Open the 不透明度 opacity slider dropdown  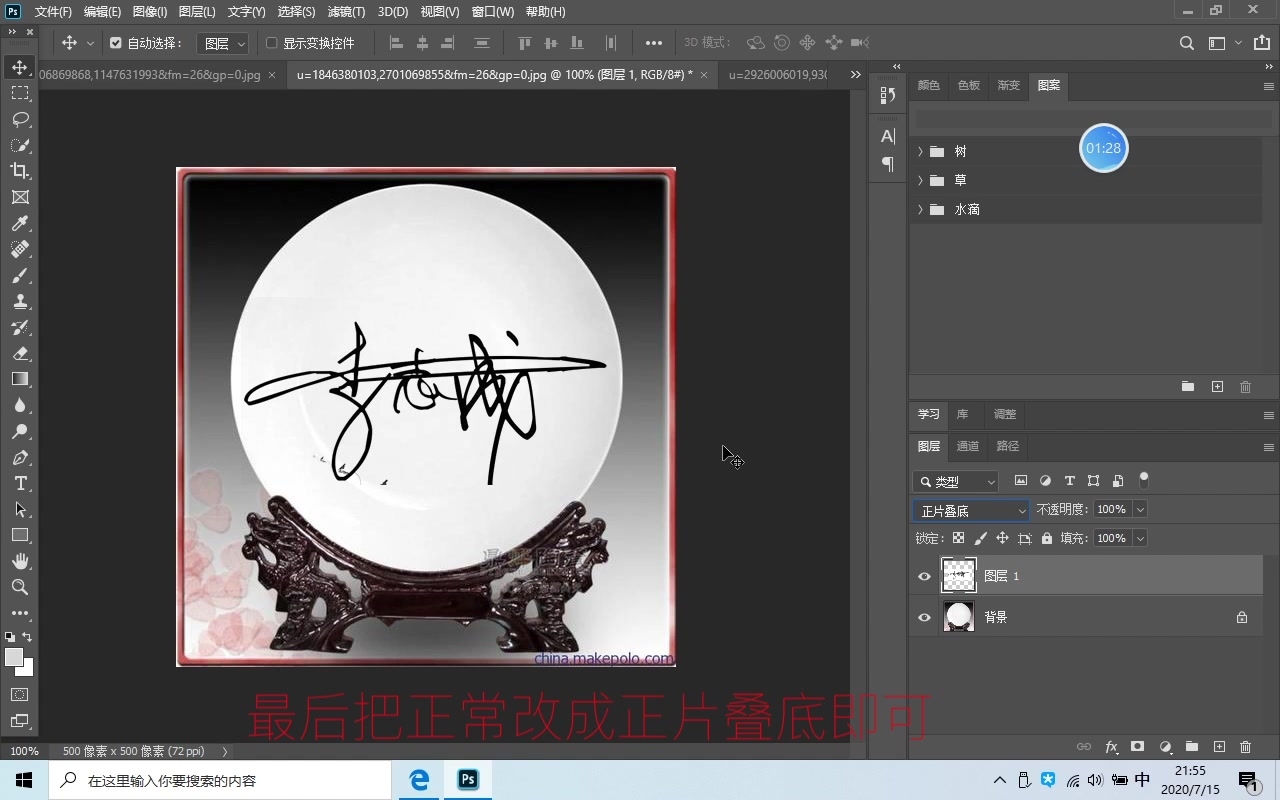pyautogui.click(x=1140, y=510)
